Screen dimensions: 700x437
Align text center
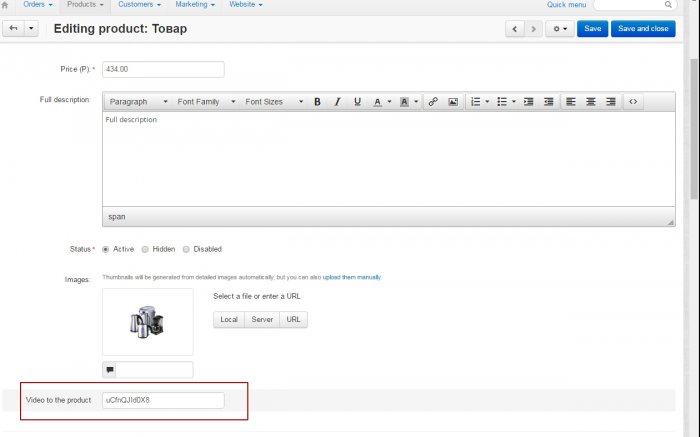point(591,102)
